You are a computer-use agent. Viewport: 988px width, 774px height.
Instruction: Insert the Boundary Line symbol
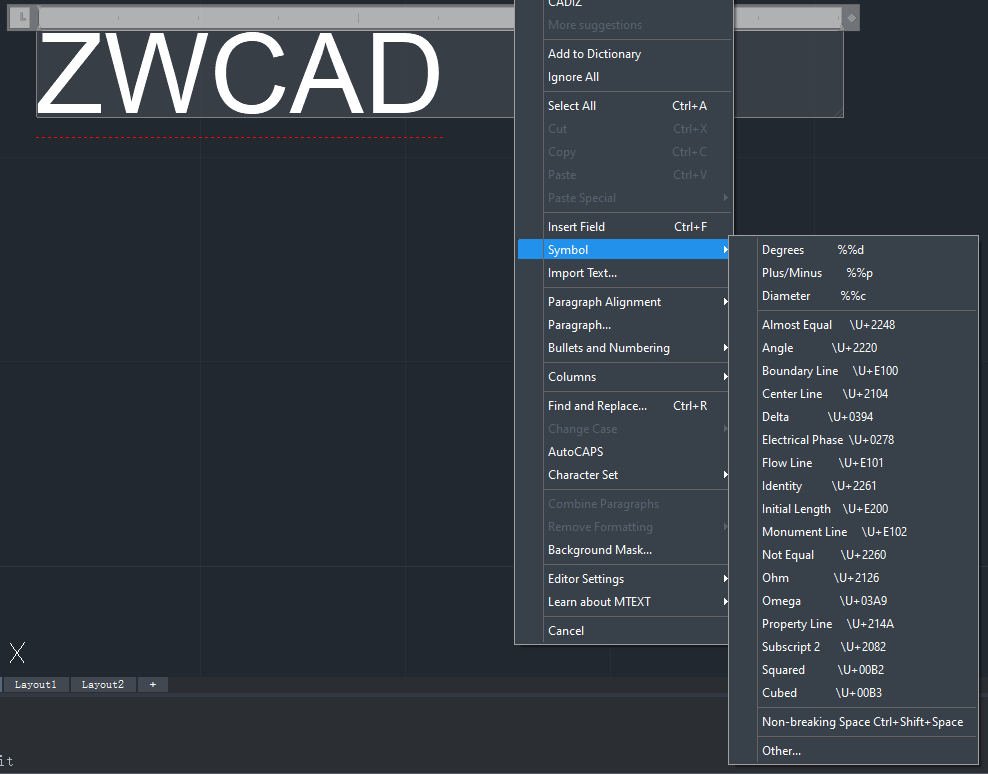tap(853, 371)
